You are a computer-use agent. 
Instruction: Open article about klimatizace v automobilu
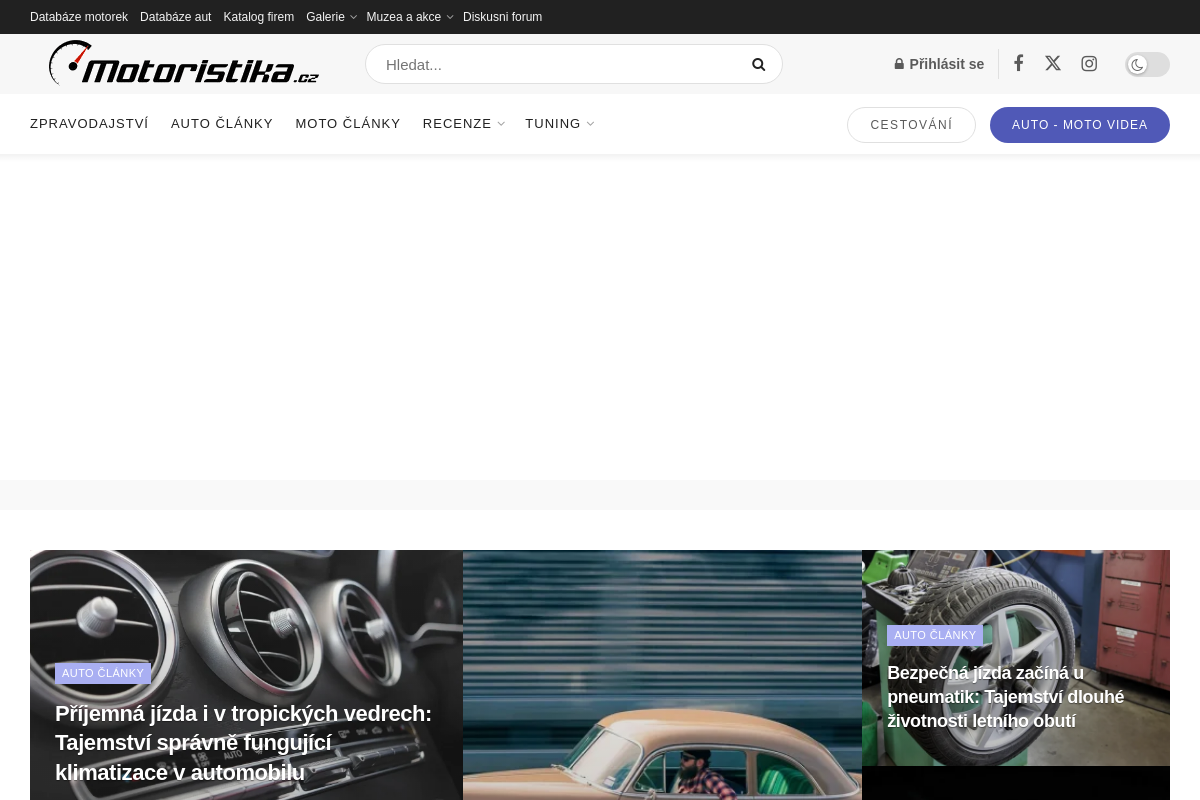click(x=243, y=743)
